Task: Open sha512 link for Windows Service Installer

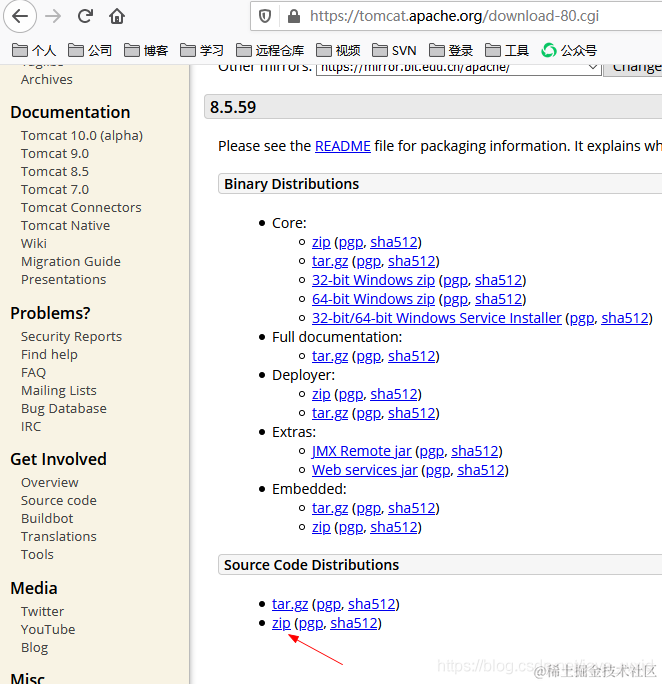Action: coord(625,318)
